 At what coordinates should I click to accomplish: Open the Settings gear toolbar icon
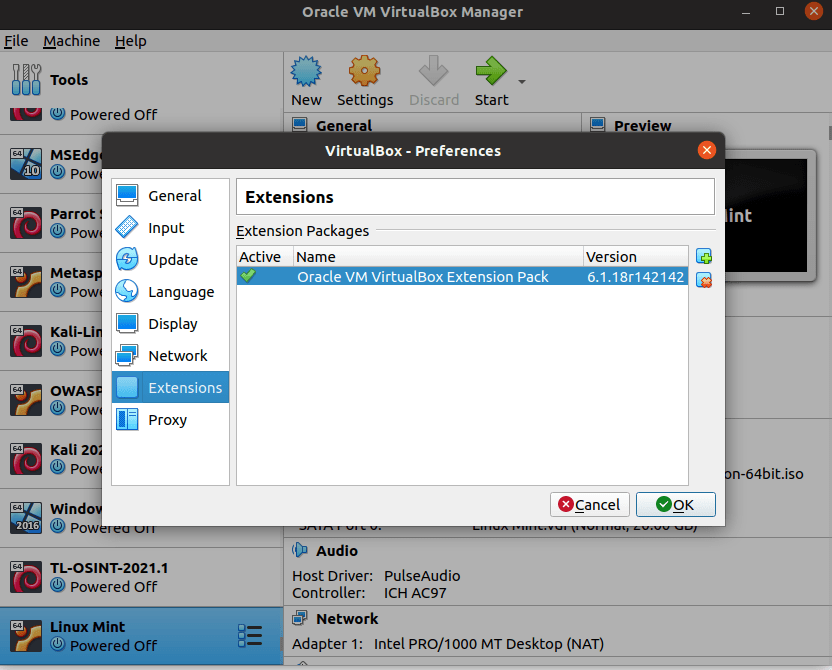[x=364, y=73]
